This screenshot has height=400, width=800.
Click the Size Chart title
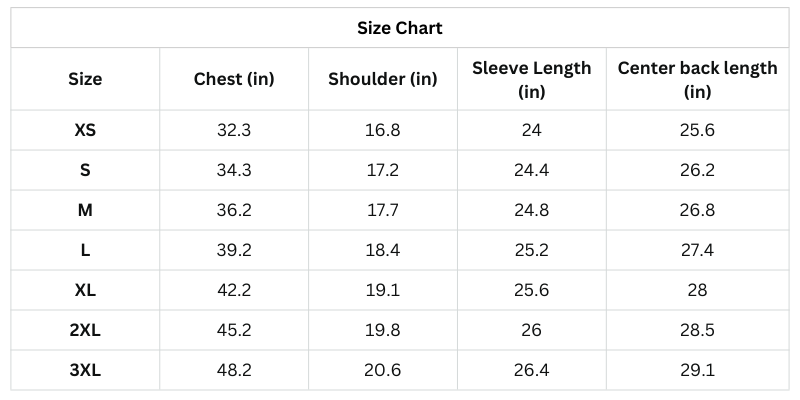(x=400, y=28)
